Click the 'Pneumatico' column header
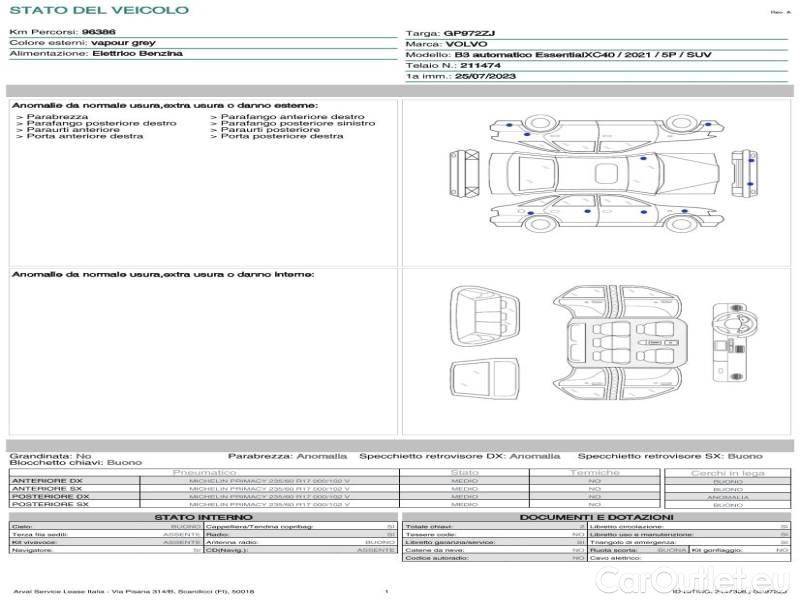800x600 pixels. pyautogui.click(x=205, y=472)
